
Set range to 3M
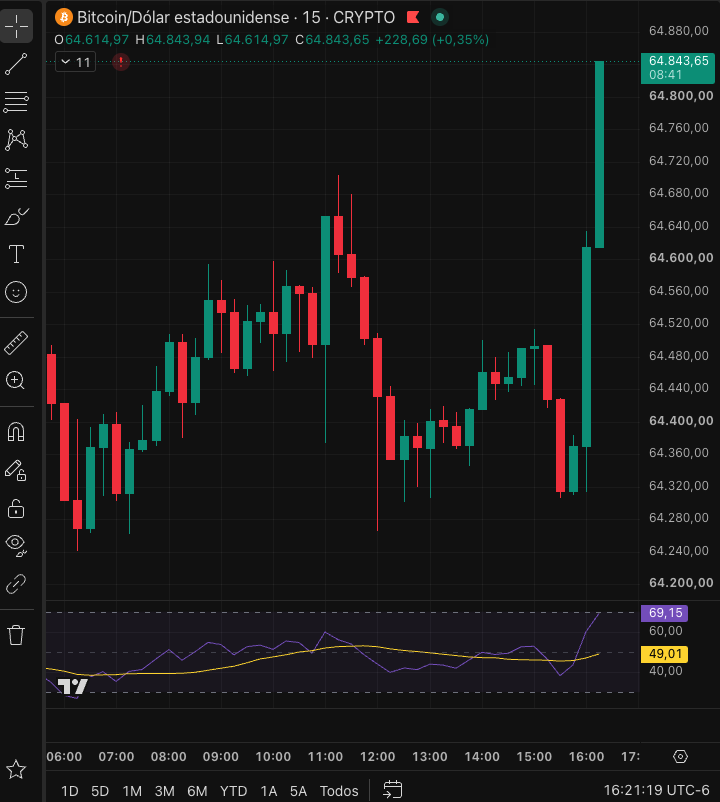(164, 791)
